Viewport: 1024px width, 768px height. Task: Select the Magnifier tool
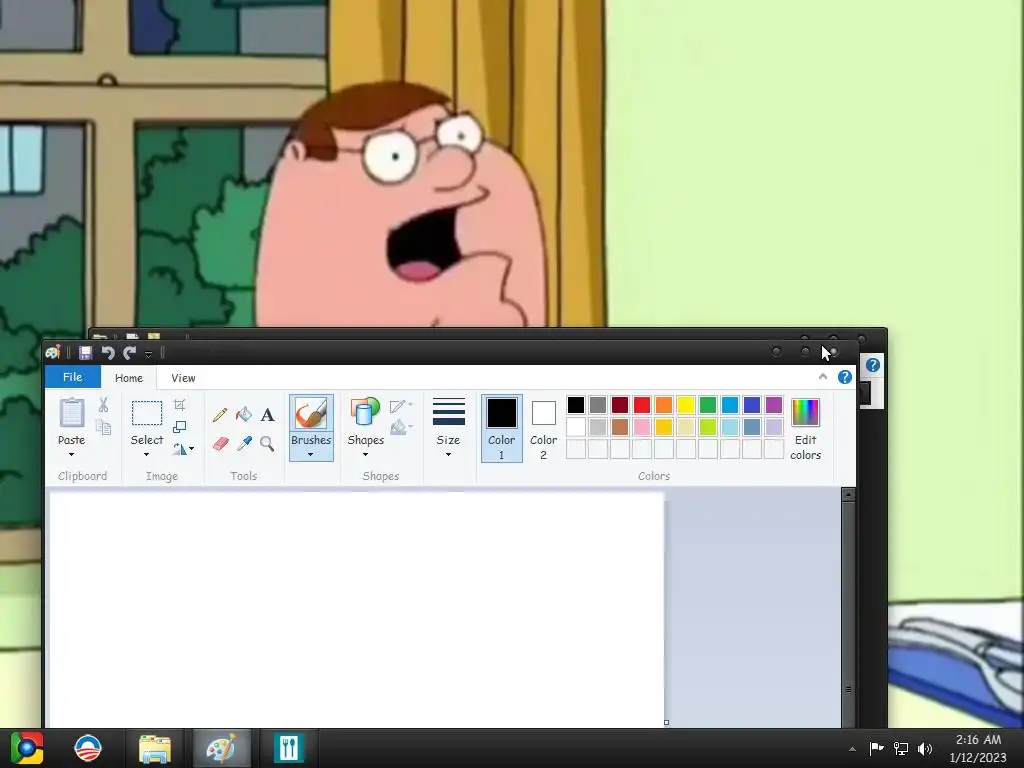click(267, 444)
